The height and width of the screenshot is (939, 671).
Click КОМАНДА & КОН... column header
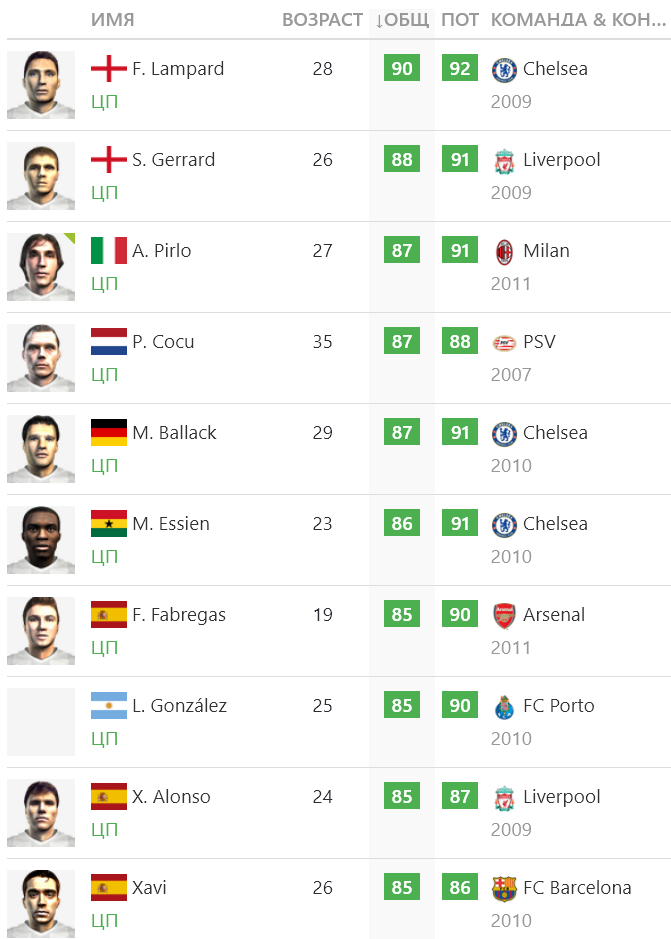(578, 20)
